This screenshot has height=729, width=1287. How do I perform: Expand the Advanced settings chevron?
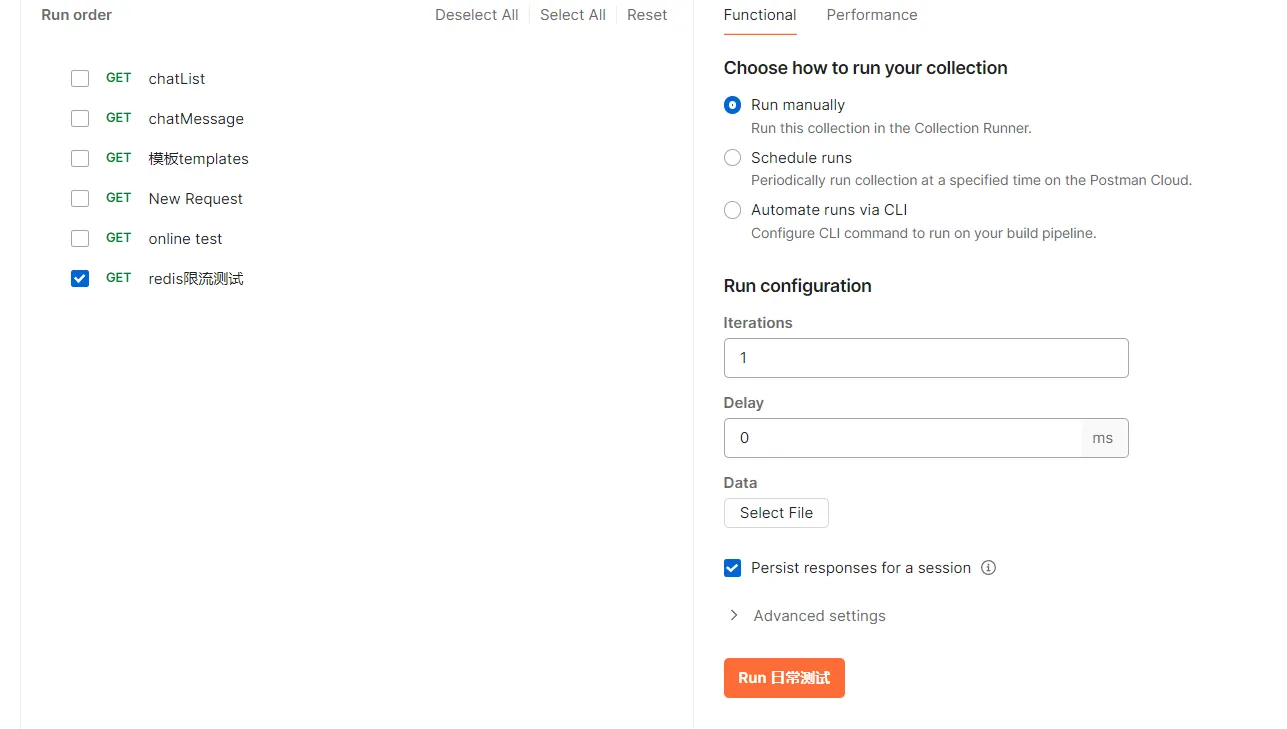[734, 616]
